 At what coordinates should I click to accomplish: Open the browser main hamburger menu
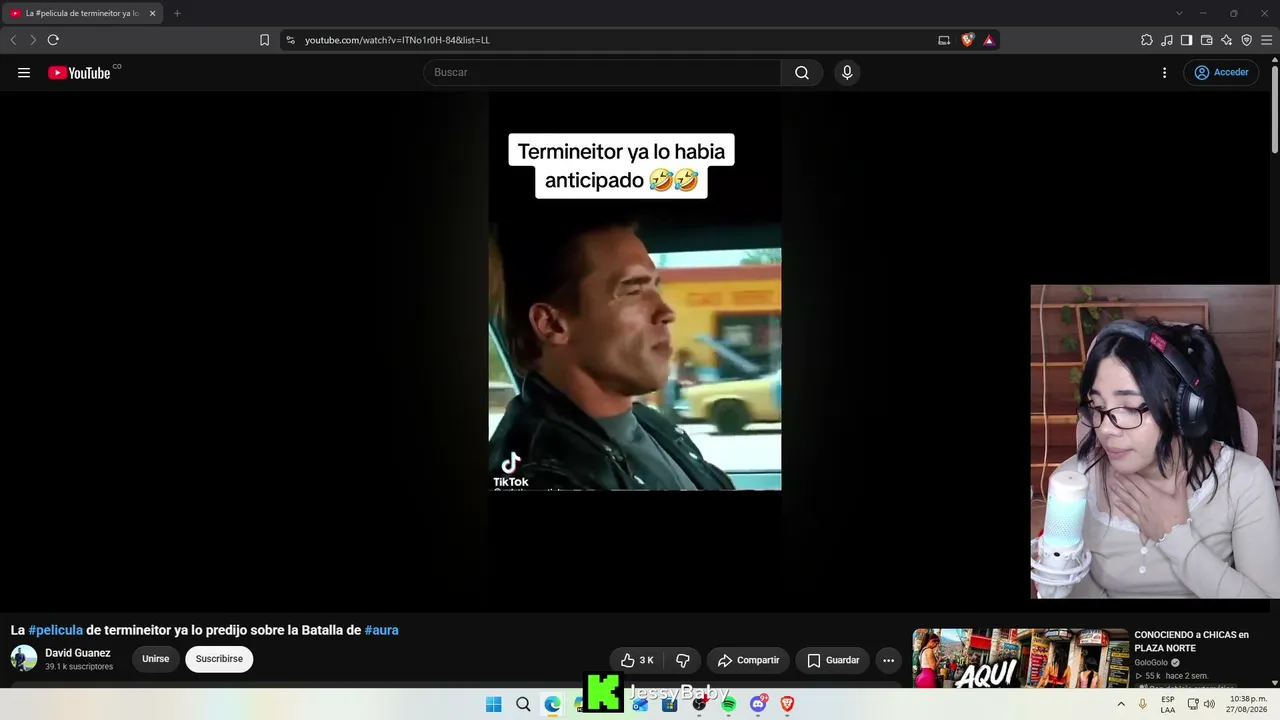tap(1266, 40)
